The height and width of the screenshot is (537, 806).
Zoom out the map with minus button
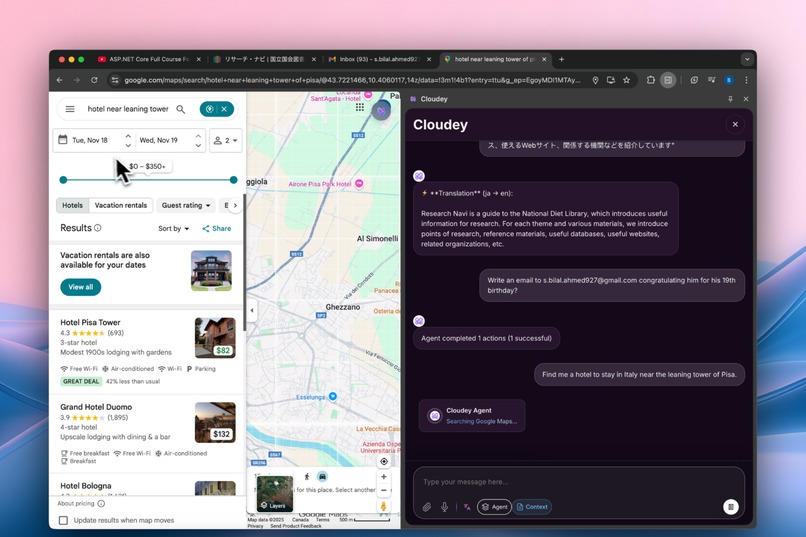[x=383, y=490]
